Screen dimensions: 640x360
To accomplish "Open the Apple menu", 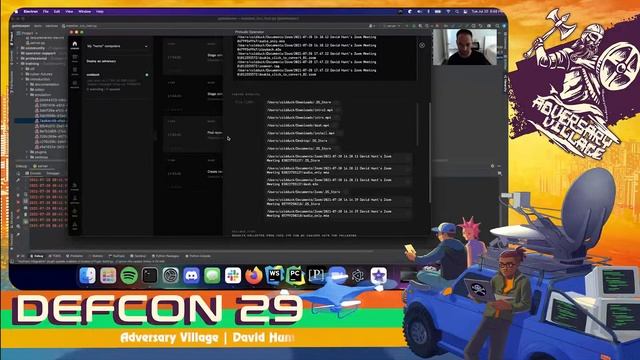I will (17, 11).
